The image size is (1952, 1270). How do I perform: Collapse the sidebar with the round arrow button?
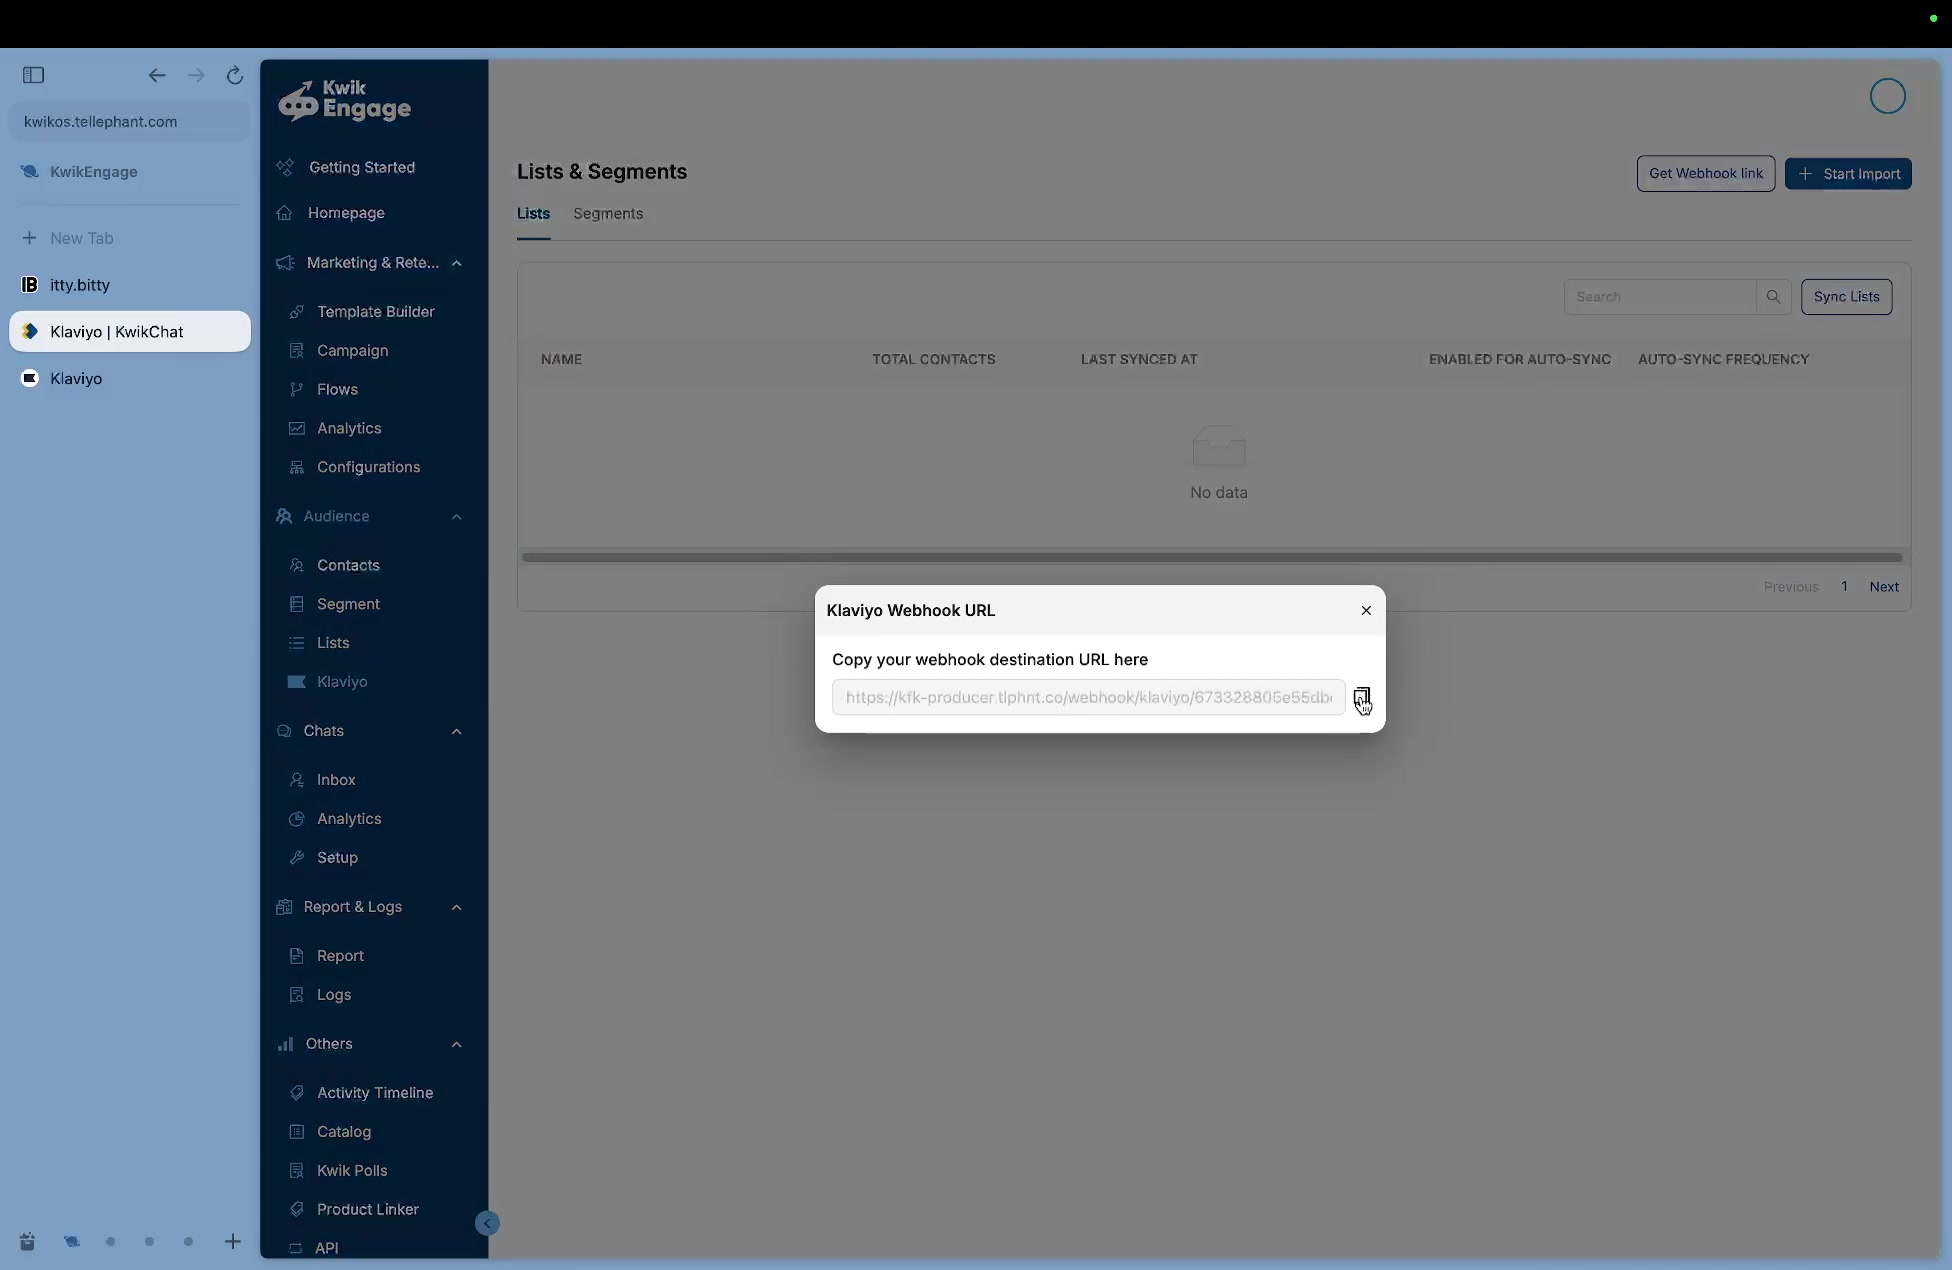(487, 1223)
